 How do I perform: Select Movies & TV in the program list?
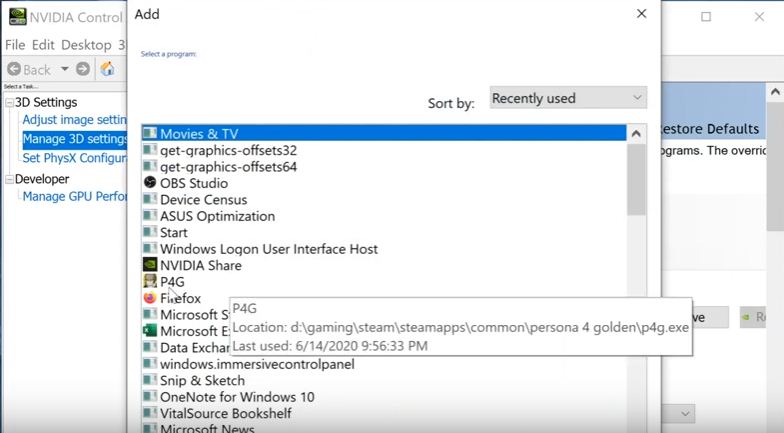[384, 134]
